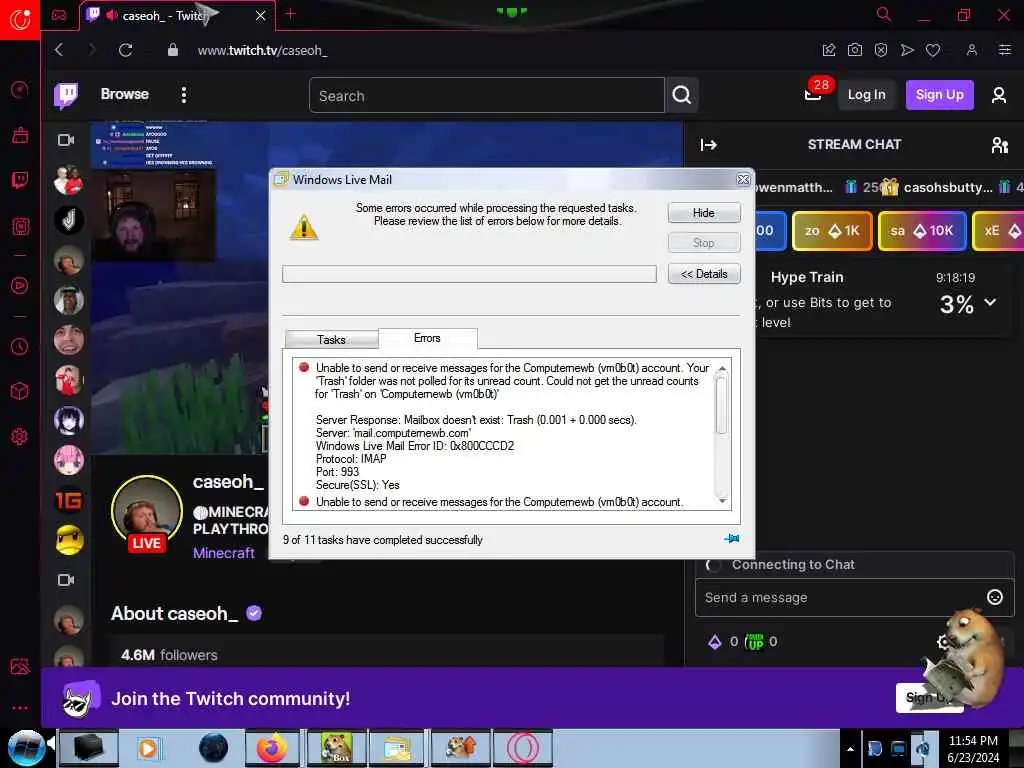This screenshot has width=1024, height=768.
Task: Select the Errors tab
Action: coord(427,338)
